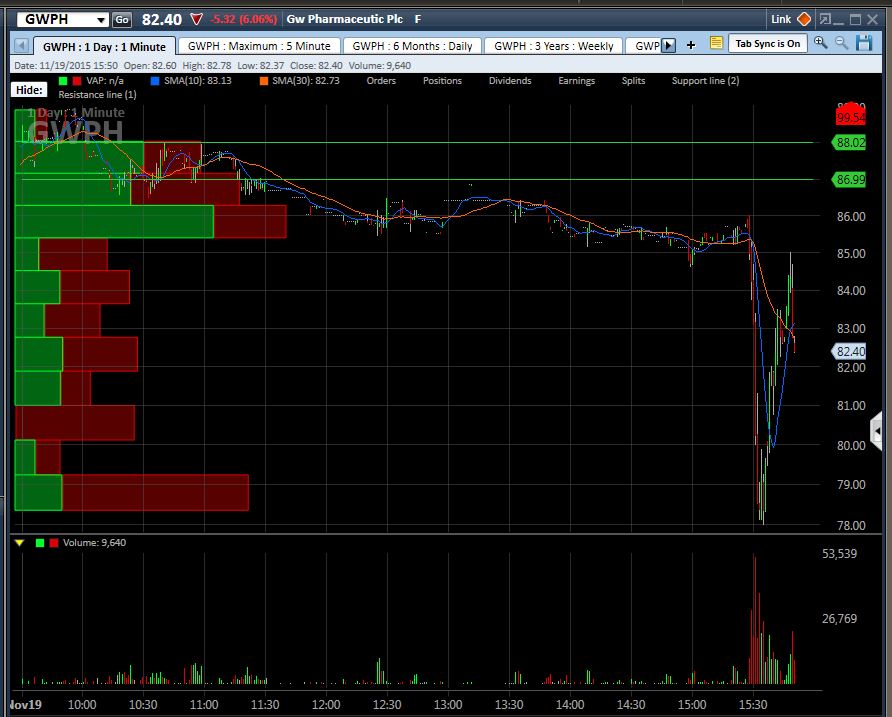
Task: Pop out the chart window with arrow icon
Action: click(x=825, y=19)
